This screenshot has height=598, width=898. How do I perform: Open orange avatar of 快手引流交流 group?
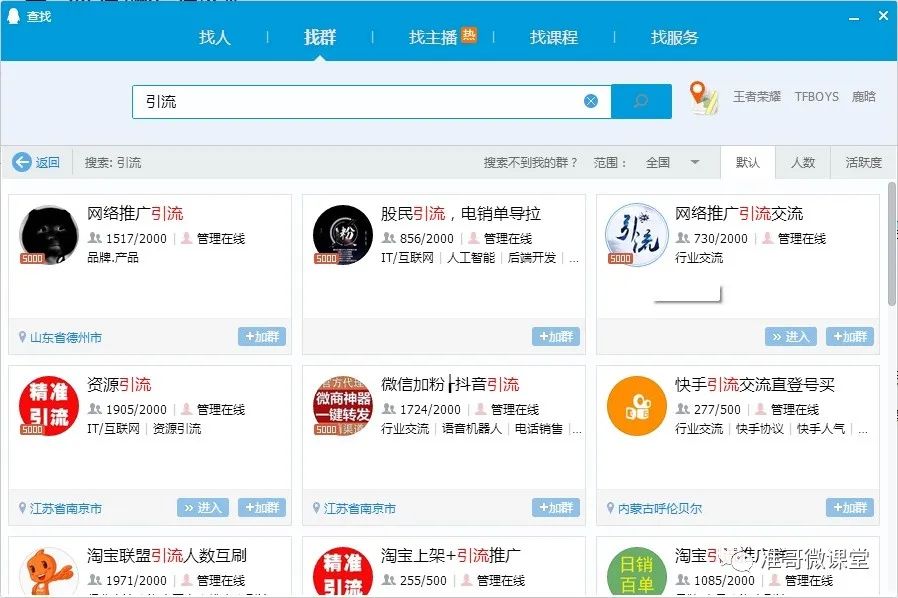pos(636,406)
